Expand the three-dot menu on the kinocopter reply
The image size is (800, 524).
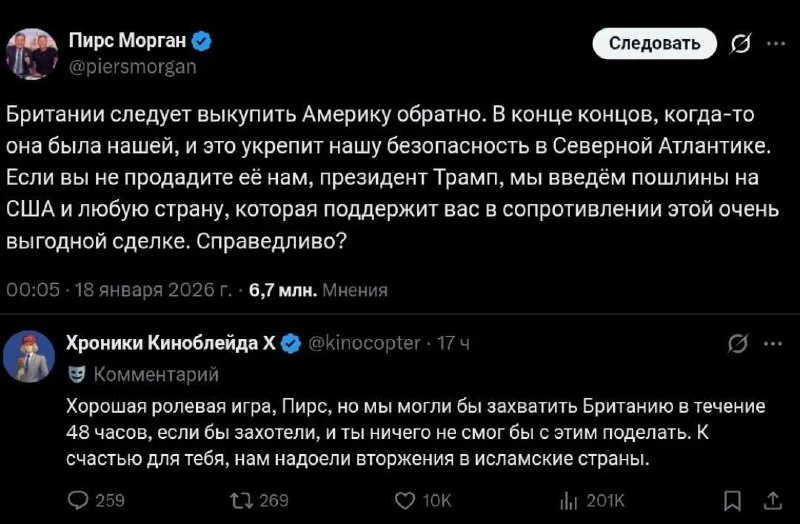pyautogui.click(x=775, y=343)
